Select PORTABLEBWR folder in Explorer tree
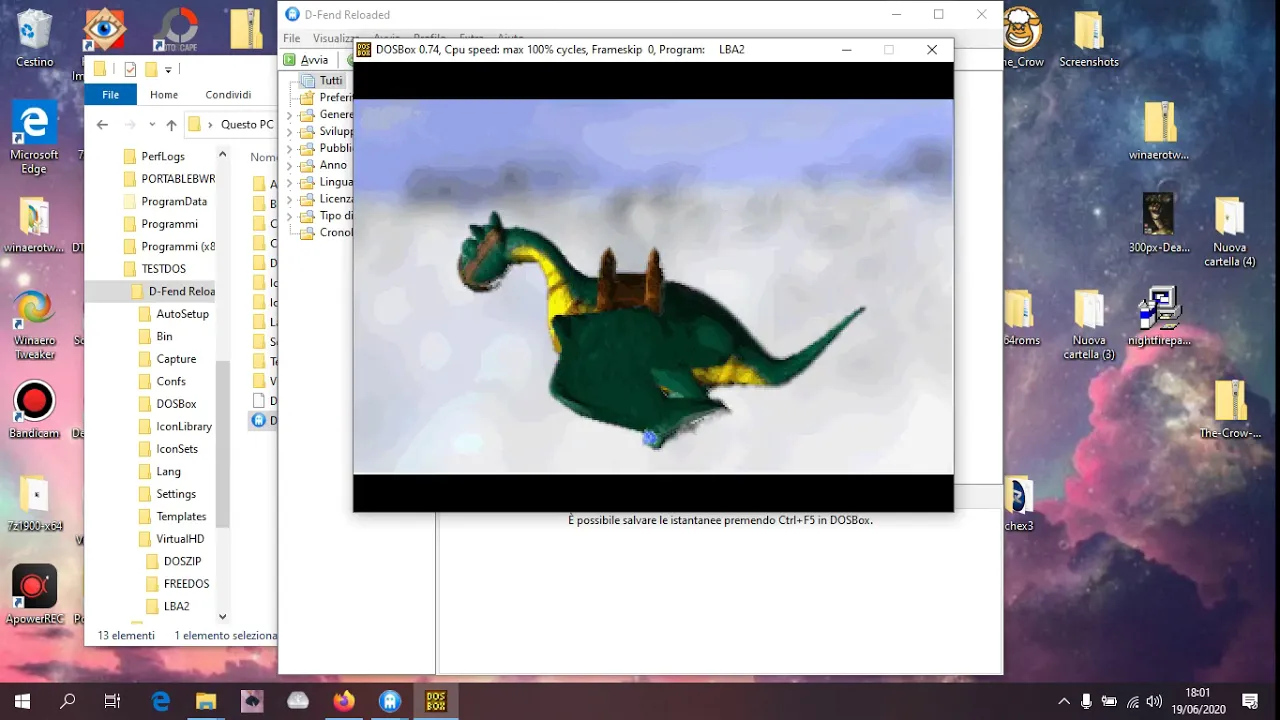The width and height of the screenshot is (1280, 720). [168, 179]
